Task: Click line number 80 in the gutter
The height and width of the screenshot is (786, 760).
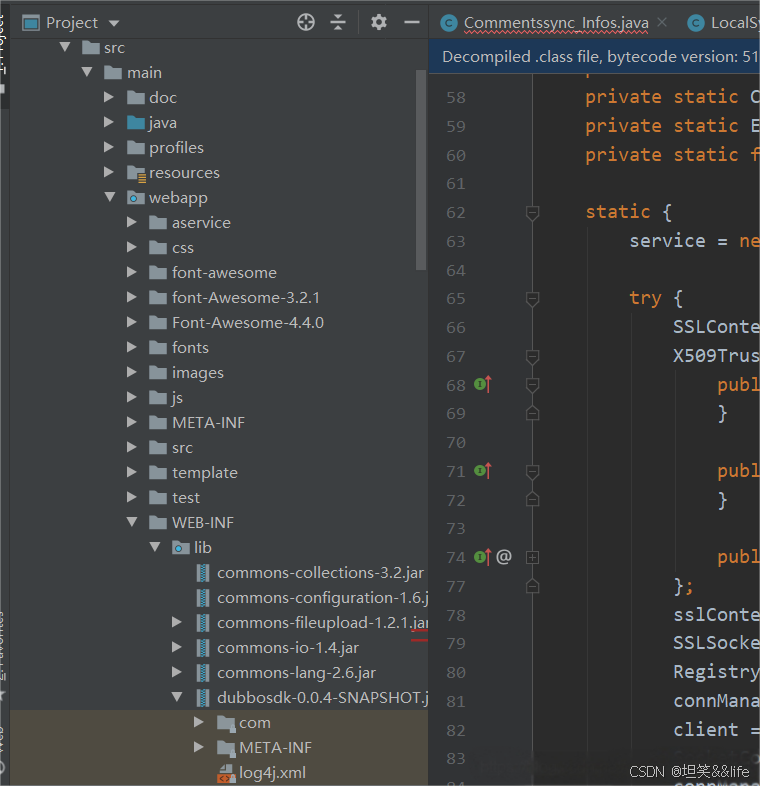Action: [x=456, y=672]
